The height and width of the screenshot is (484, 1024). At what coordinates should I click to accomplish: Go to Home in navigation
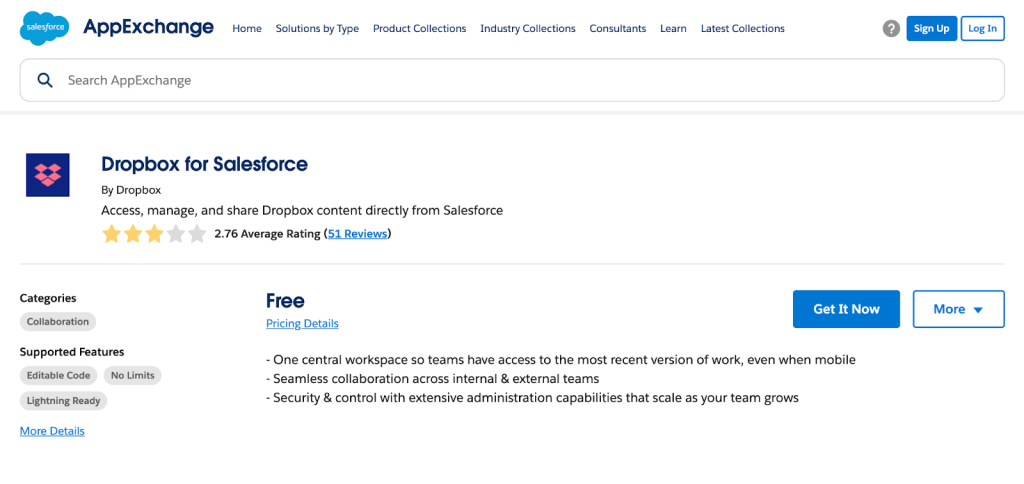click(247, 29)
